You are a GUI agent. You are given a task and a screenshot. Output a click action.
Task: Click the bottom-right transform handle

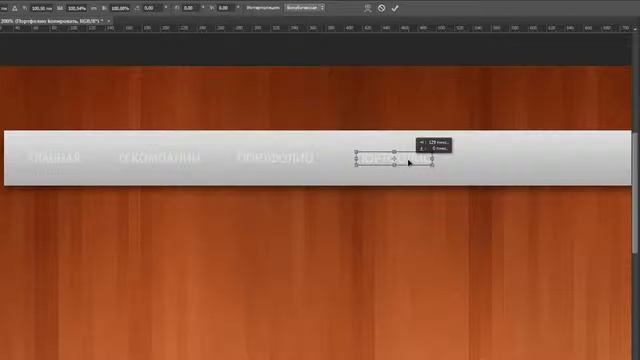pyautogui.click(x=432, y=165)
